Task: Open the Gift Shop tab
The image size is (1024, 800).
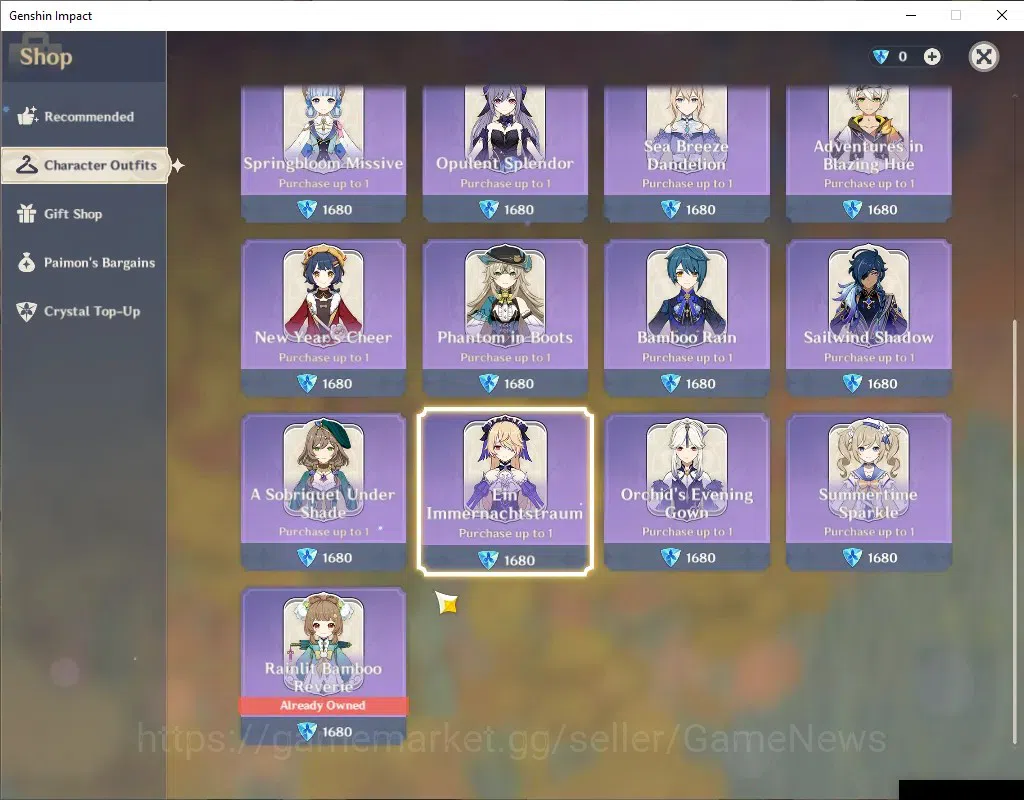Action: [84, 214]
